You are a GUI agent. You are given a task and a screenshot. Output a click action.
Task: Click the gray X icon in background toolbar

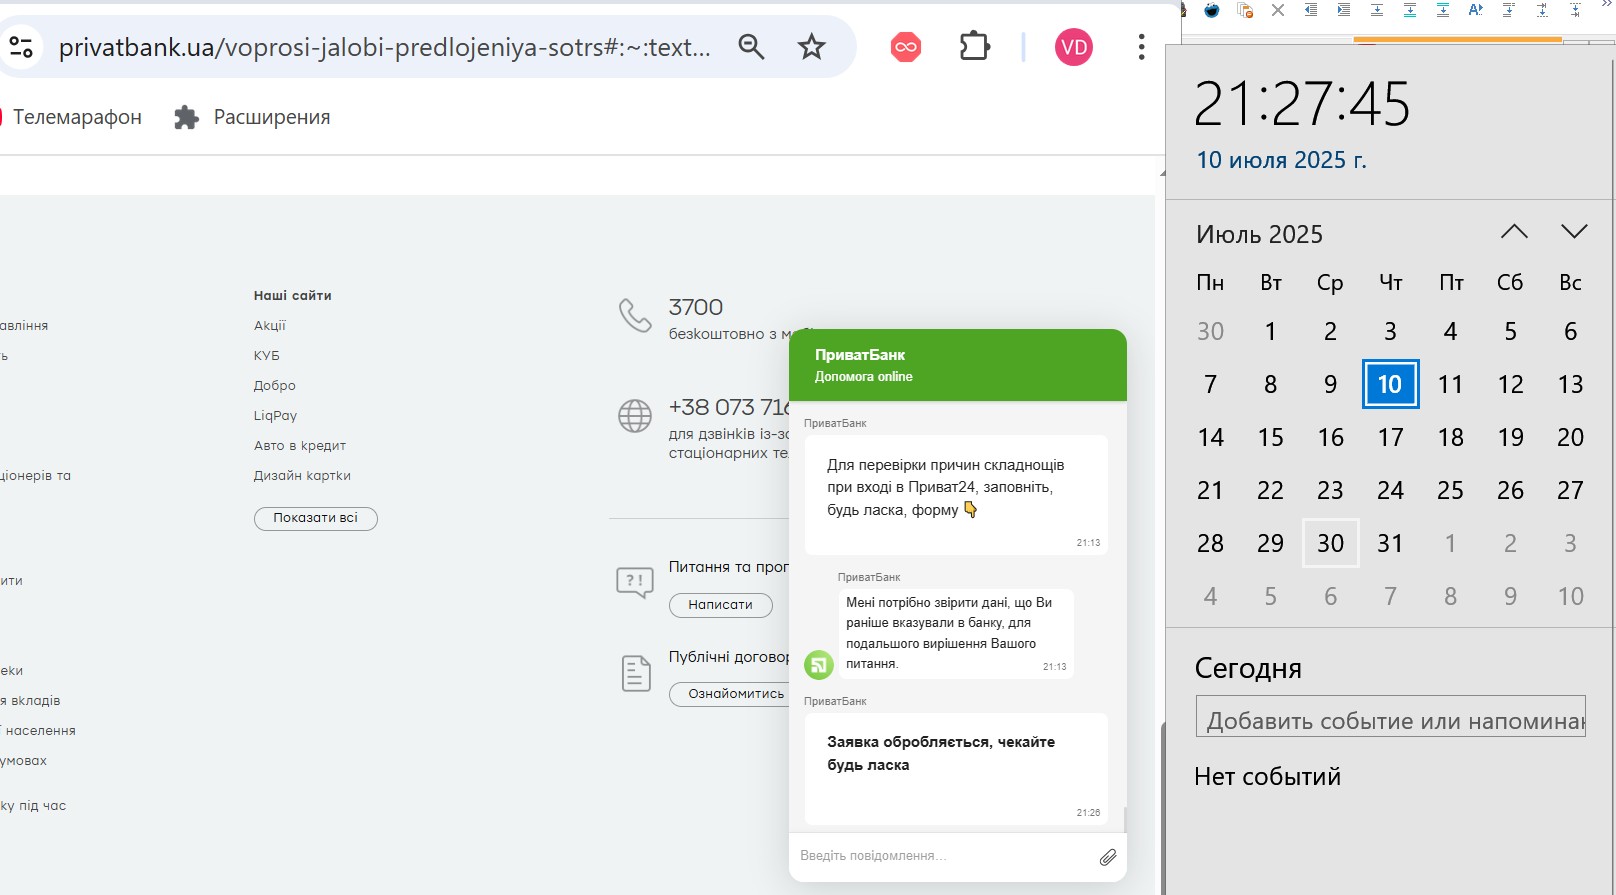coord(1278,10)
